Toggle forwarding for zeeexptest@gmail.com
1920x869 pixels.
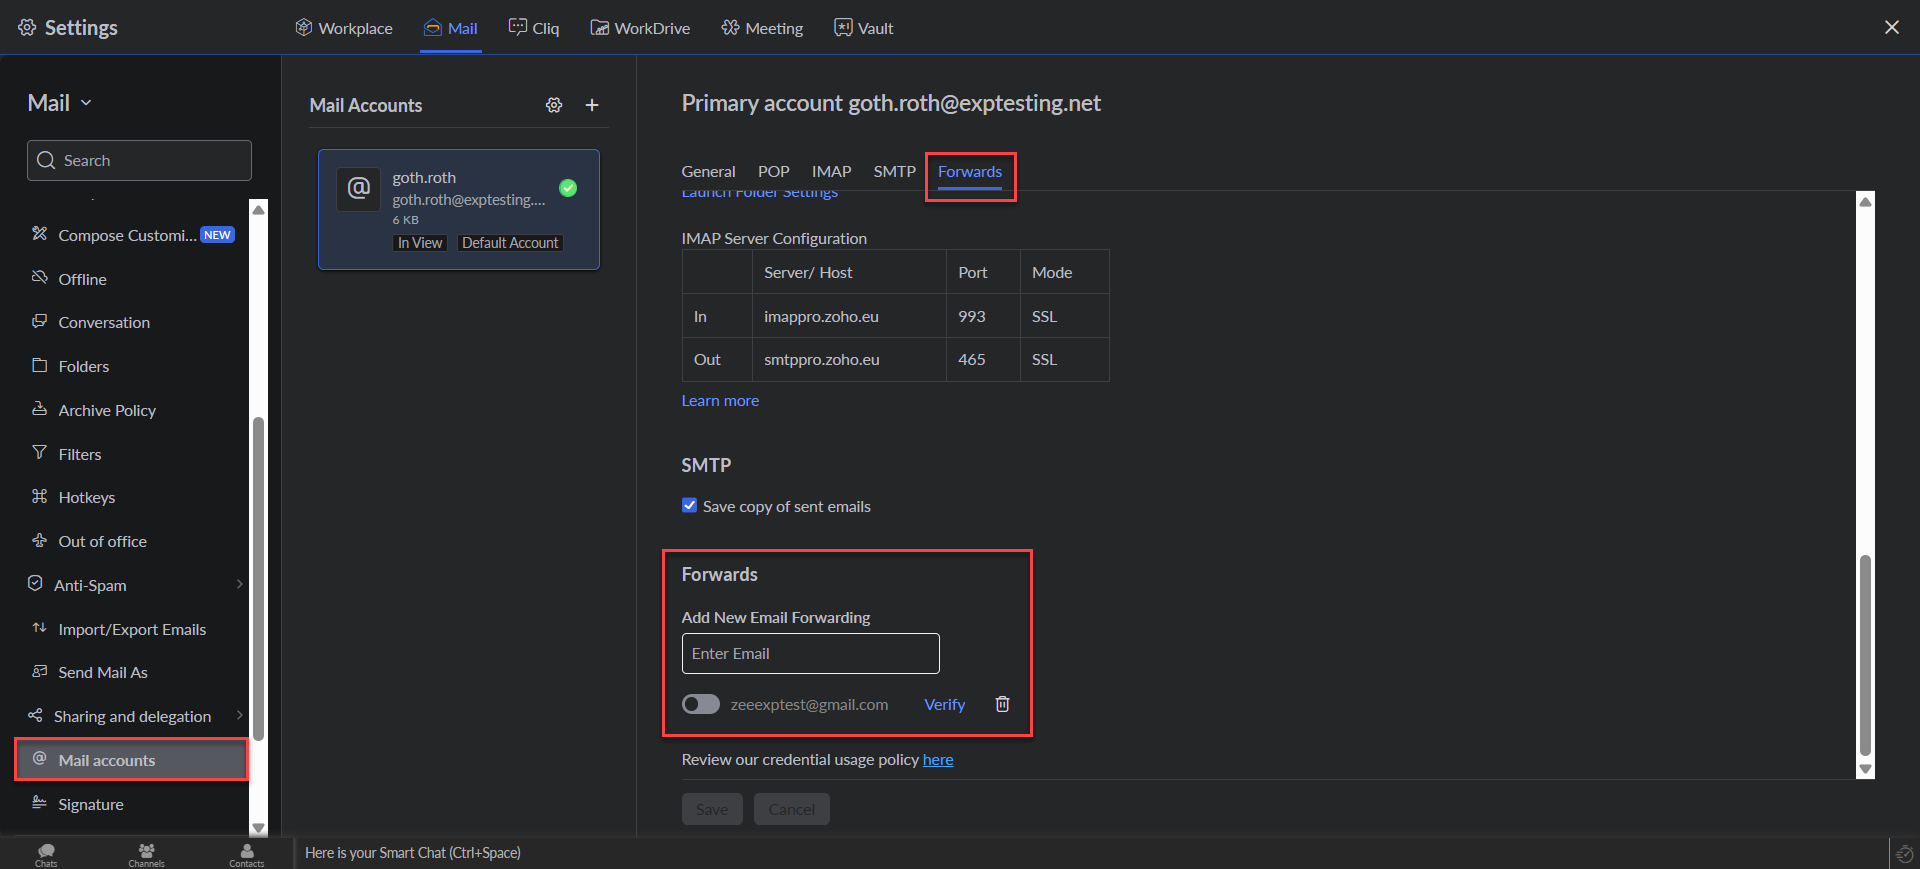[x=701, y=704]
